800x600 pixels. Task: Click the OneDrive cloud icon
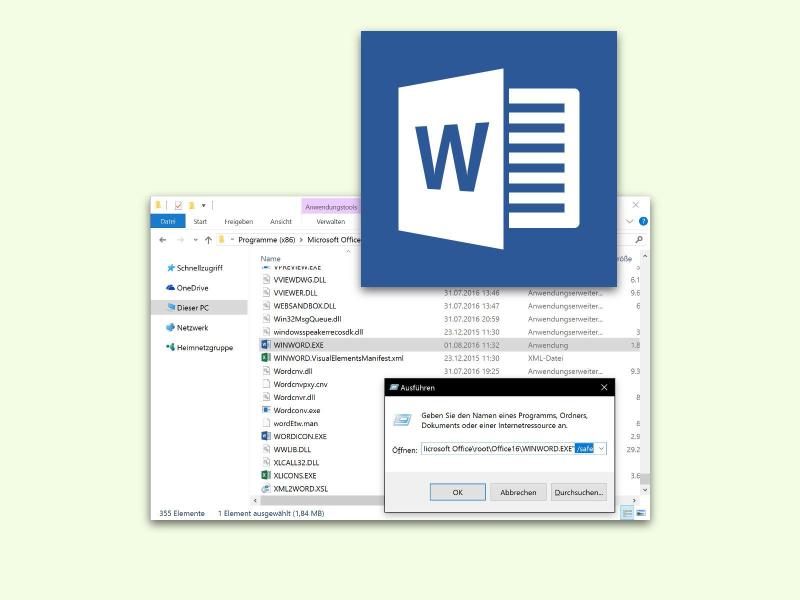tap(170, 288)
